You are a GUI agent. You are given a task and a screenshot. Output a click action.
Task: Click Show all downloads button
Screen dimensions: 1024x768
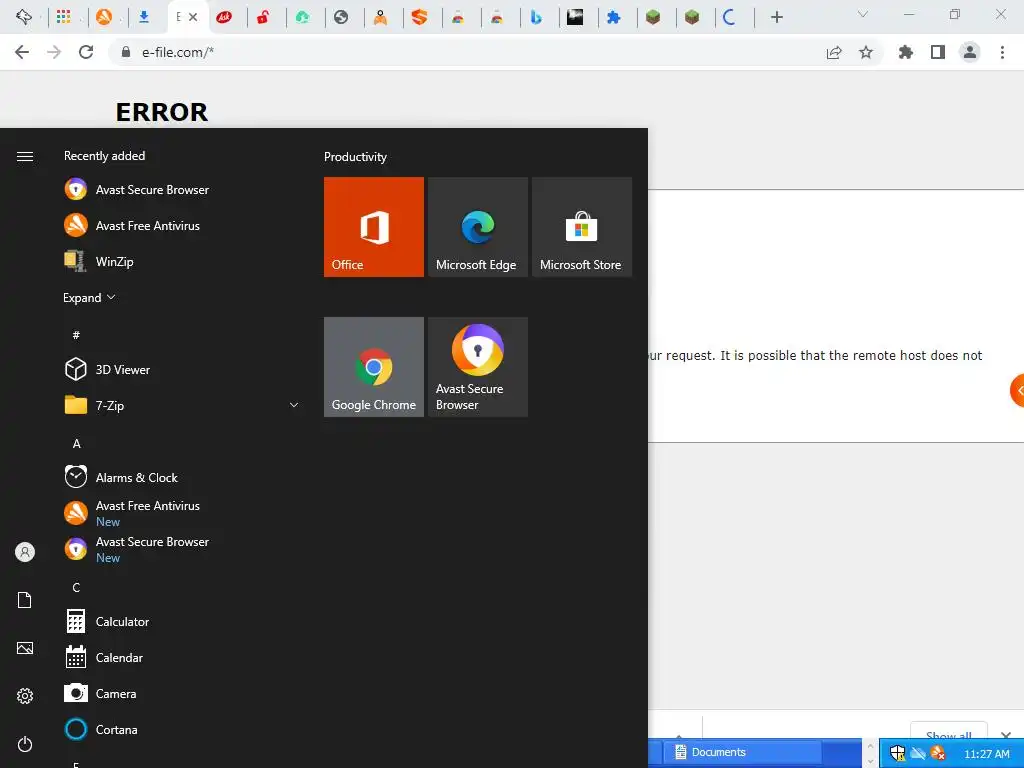point(948,732)
